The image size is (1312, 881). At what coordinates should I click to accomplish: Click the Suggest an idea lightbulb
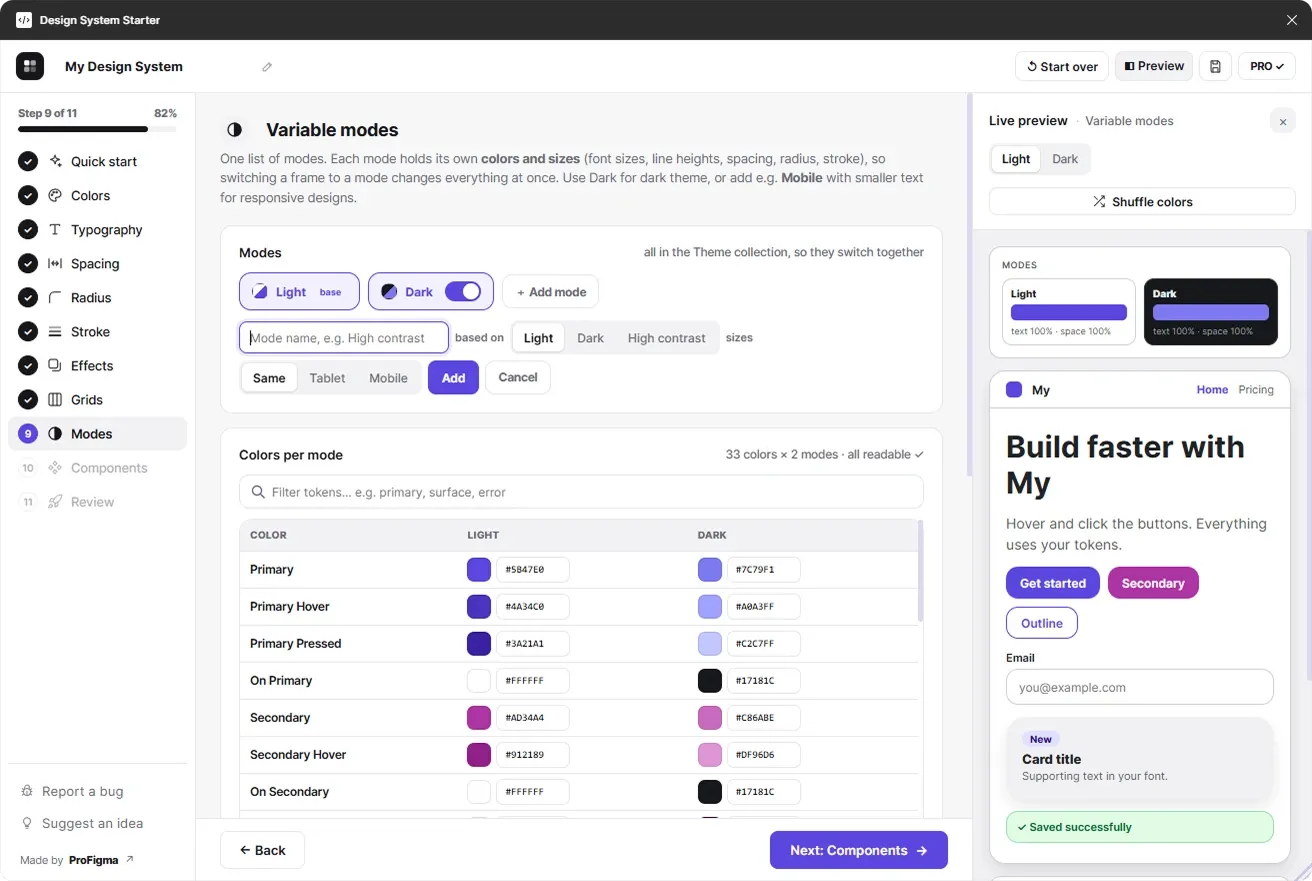click(82, 823)
